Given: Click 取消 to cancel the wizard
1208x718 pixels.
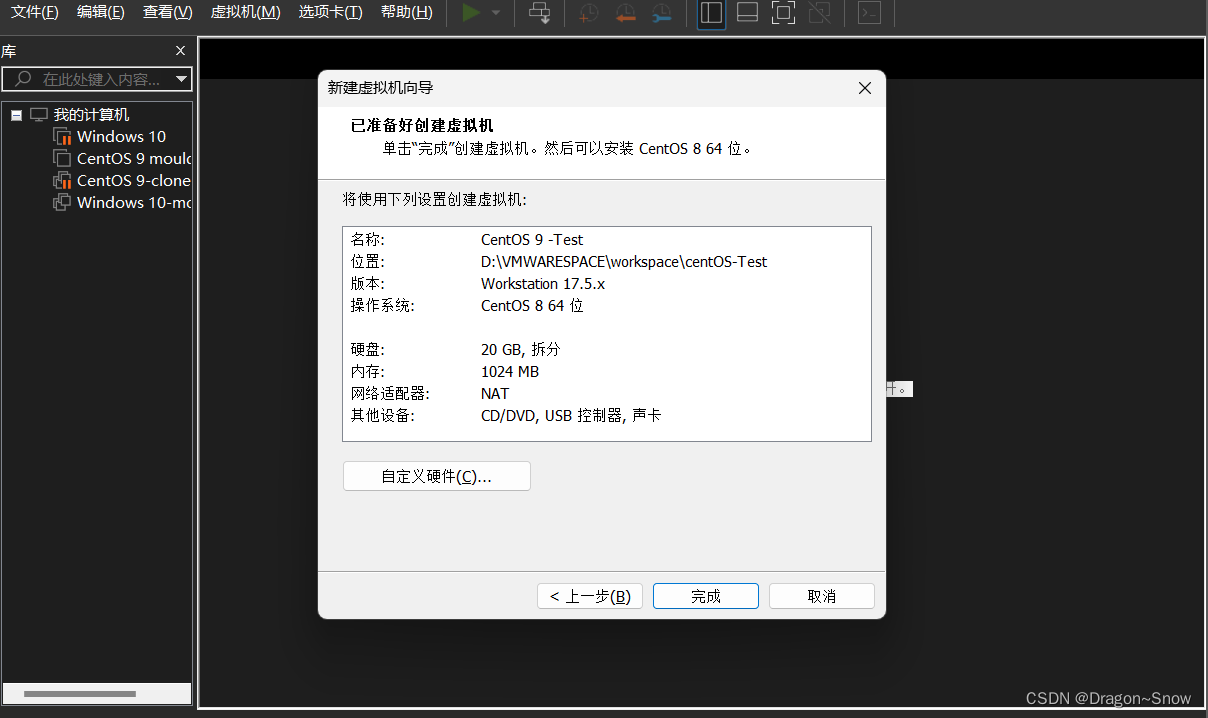Looking at the screenshot, I should click(x=821, y=596).
